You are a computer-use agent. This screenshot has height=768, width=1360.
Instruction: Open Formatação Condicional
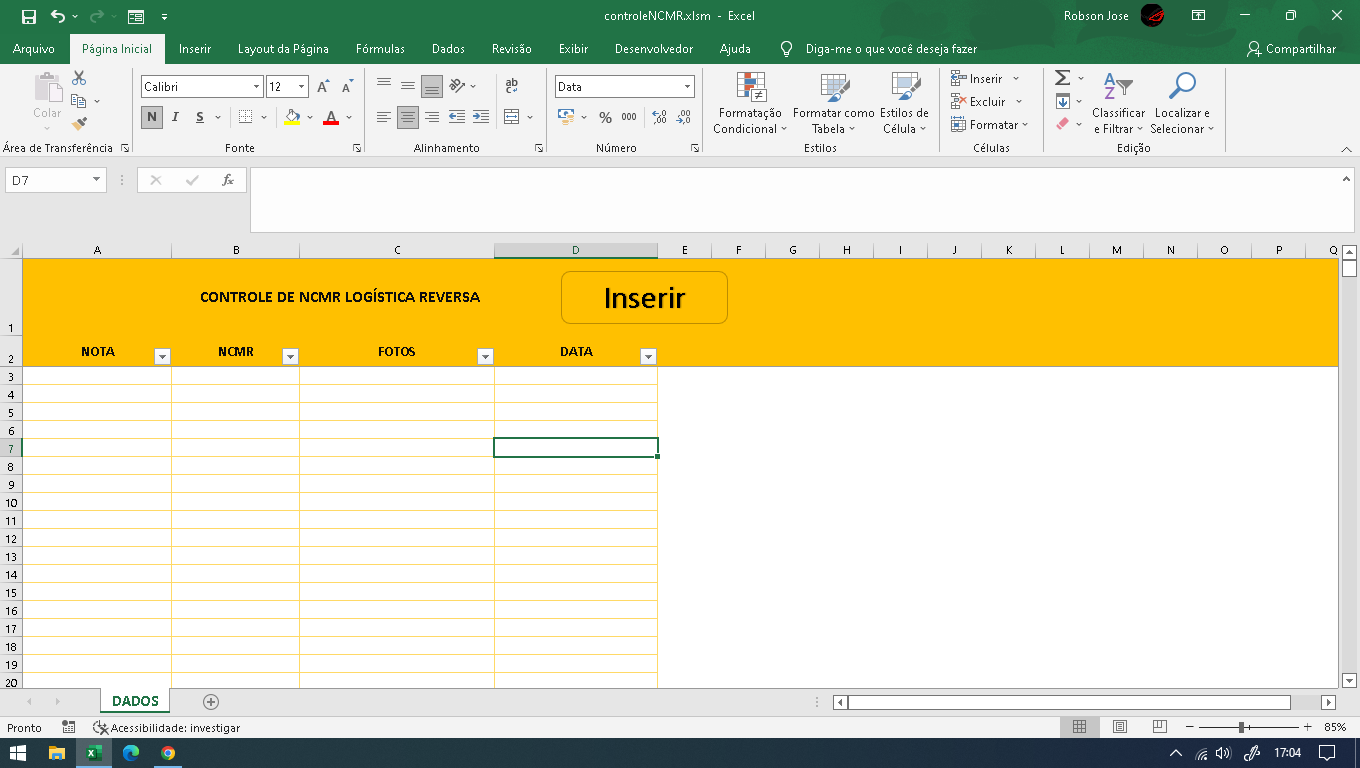coord(750,103)
